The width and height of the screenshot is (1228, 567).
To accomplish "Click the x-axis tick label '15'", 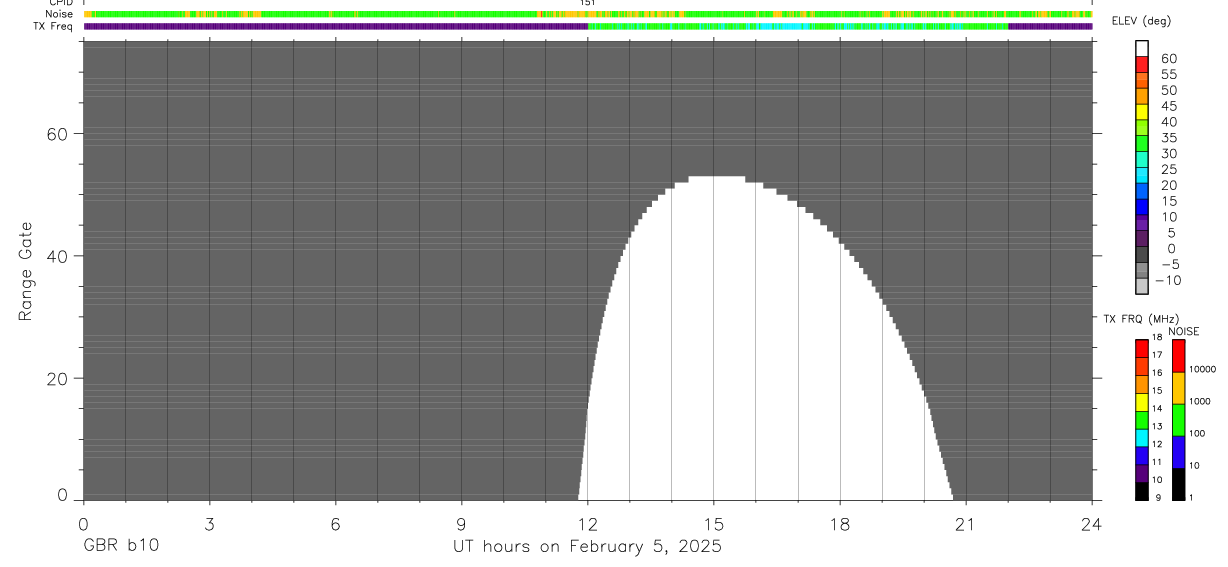I will point(713,524).
